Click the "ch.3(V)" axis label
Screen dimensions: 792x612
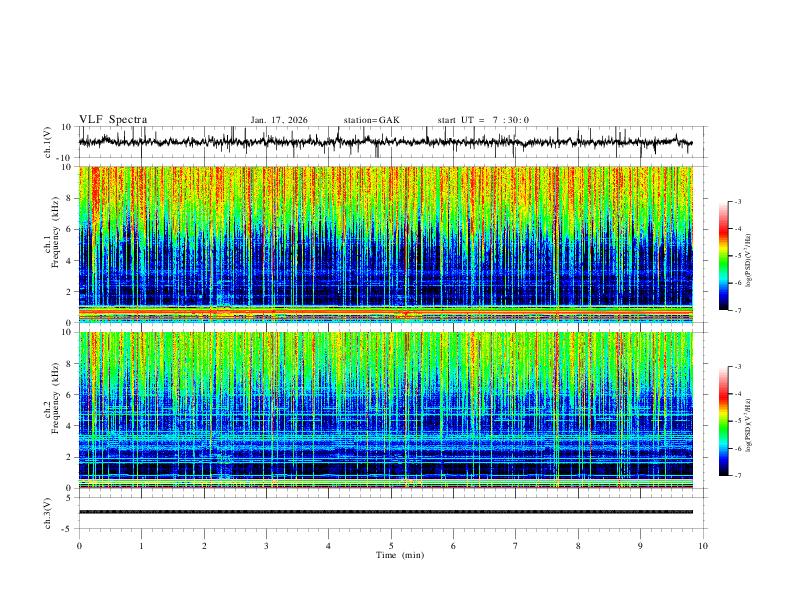click(x=47, y=513)
